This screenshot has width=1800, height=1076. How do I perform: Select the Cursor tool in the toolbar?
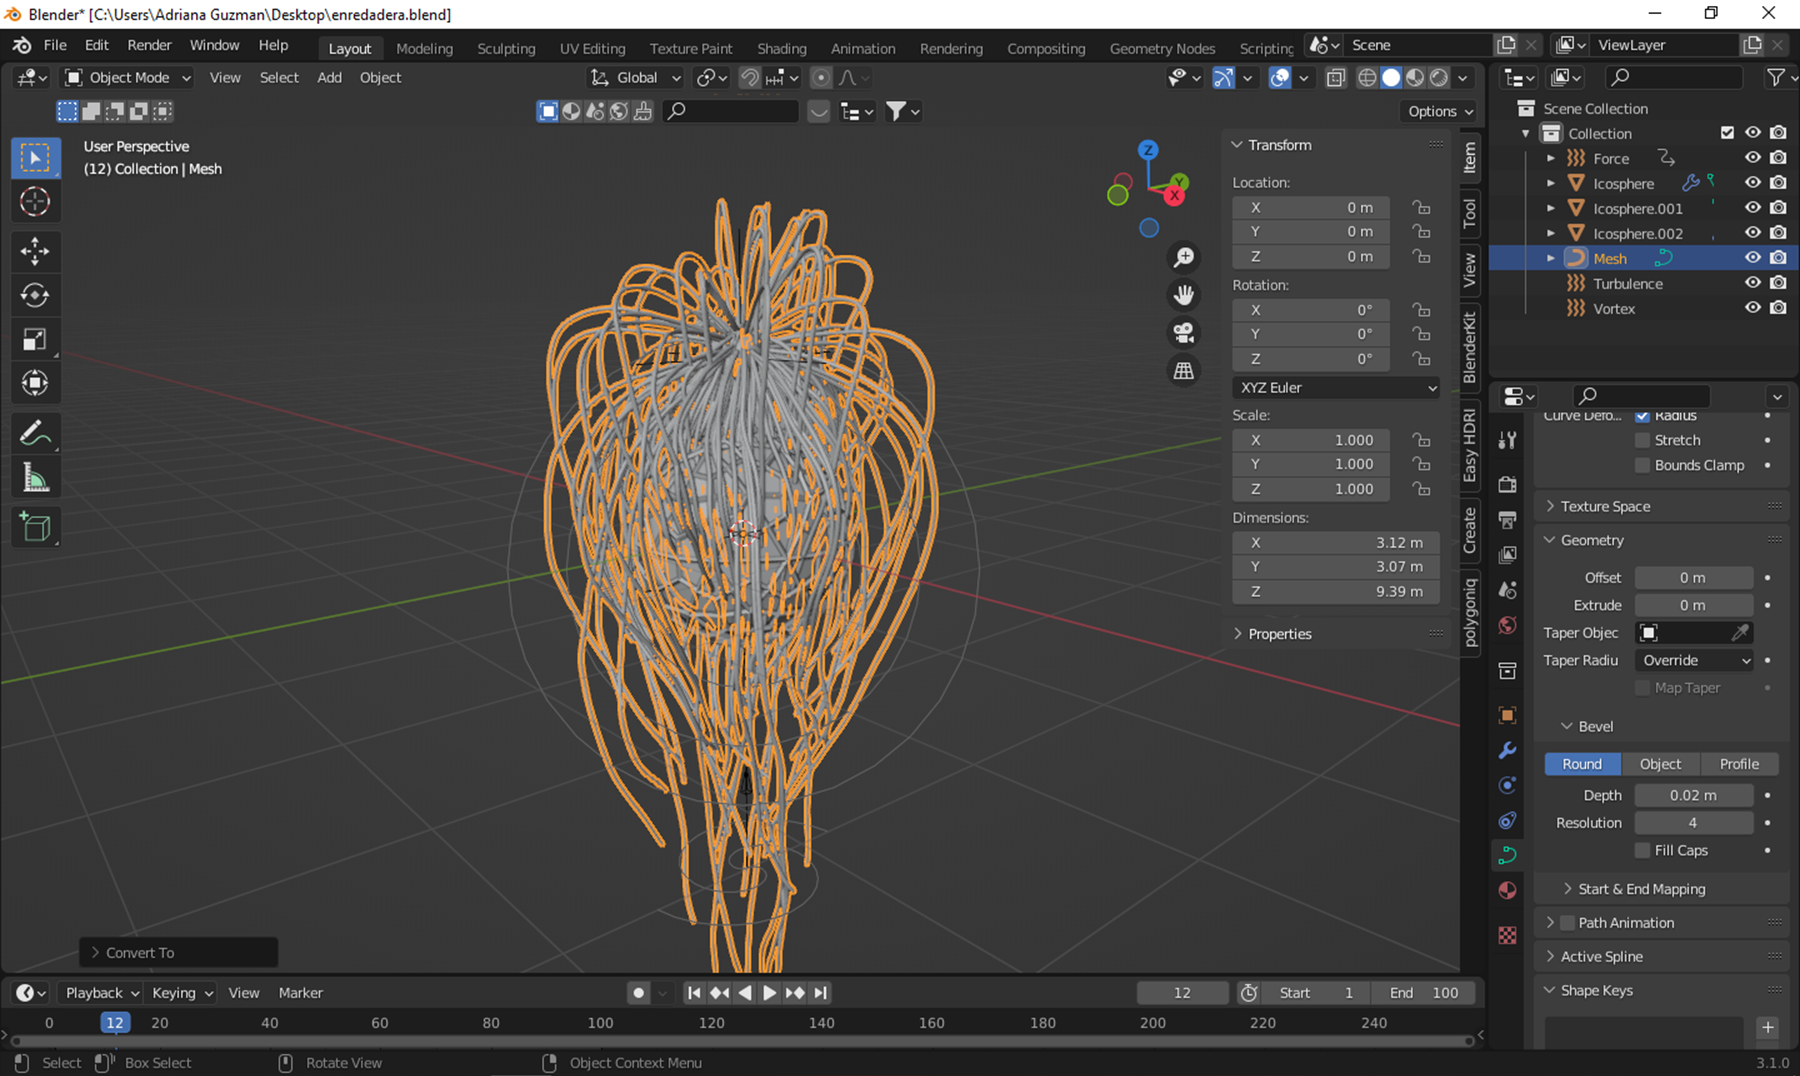[35, 202]
